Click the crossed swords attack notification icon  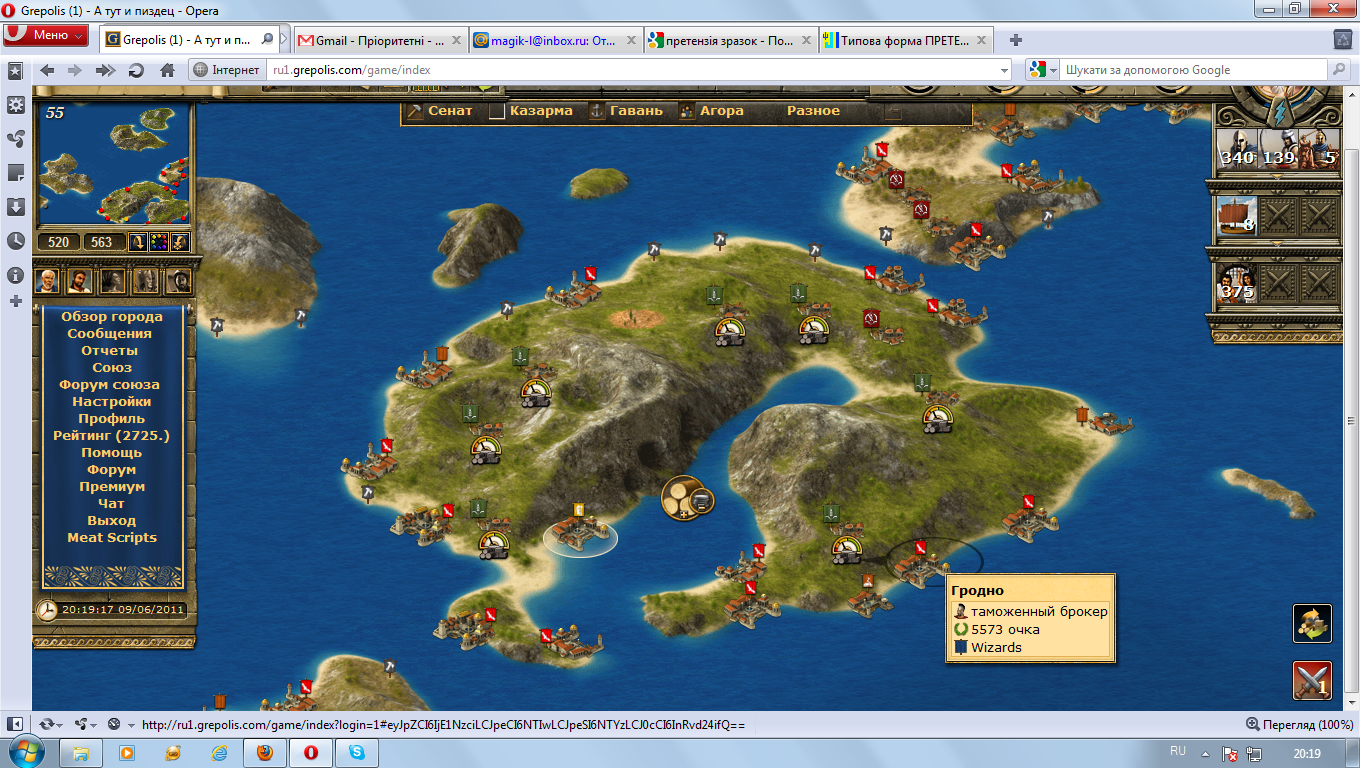click(1312, 680)
